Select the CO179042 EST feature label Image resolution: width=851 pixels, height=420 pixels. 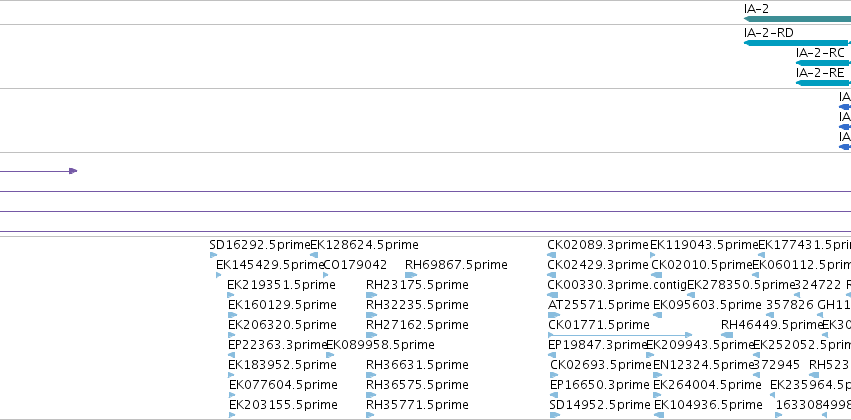[355, 265]
